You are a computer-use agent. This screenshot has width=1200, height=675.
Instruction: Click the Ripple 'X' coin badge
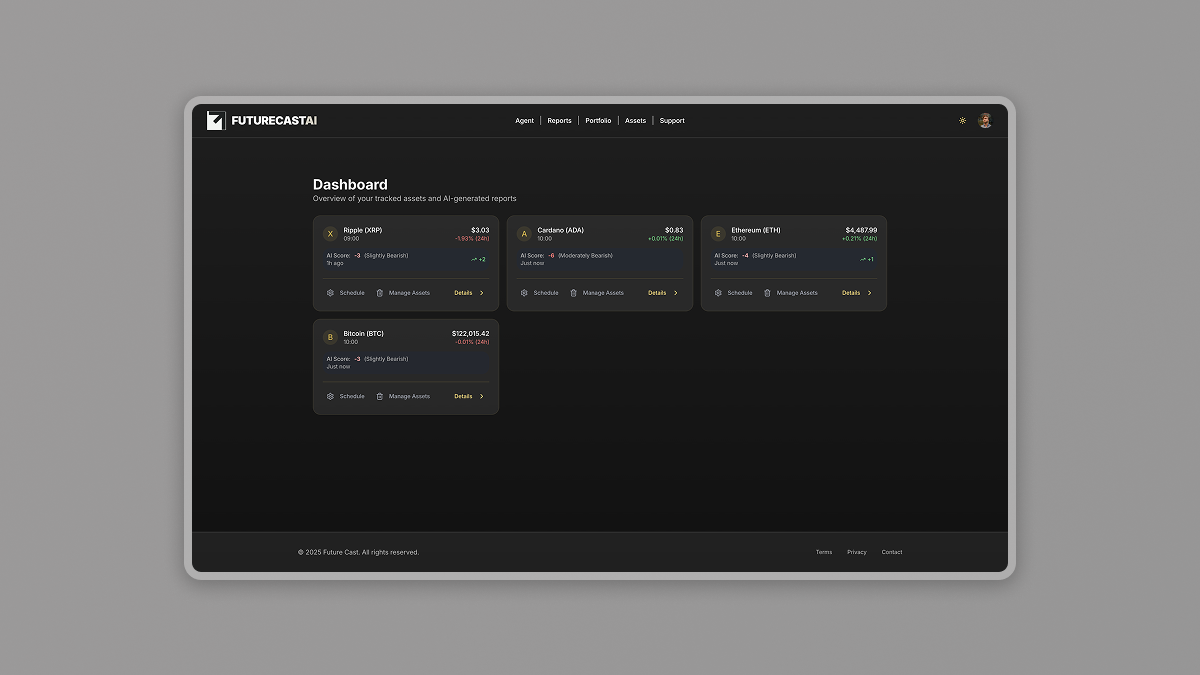point(330,234)
